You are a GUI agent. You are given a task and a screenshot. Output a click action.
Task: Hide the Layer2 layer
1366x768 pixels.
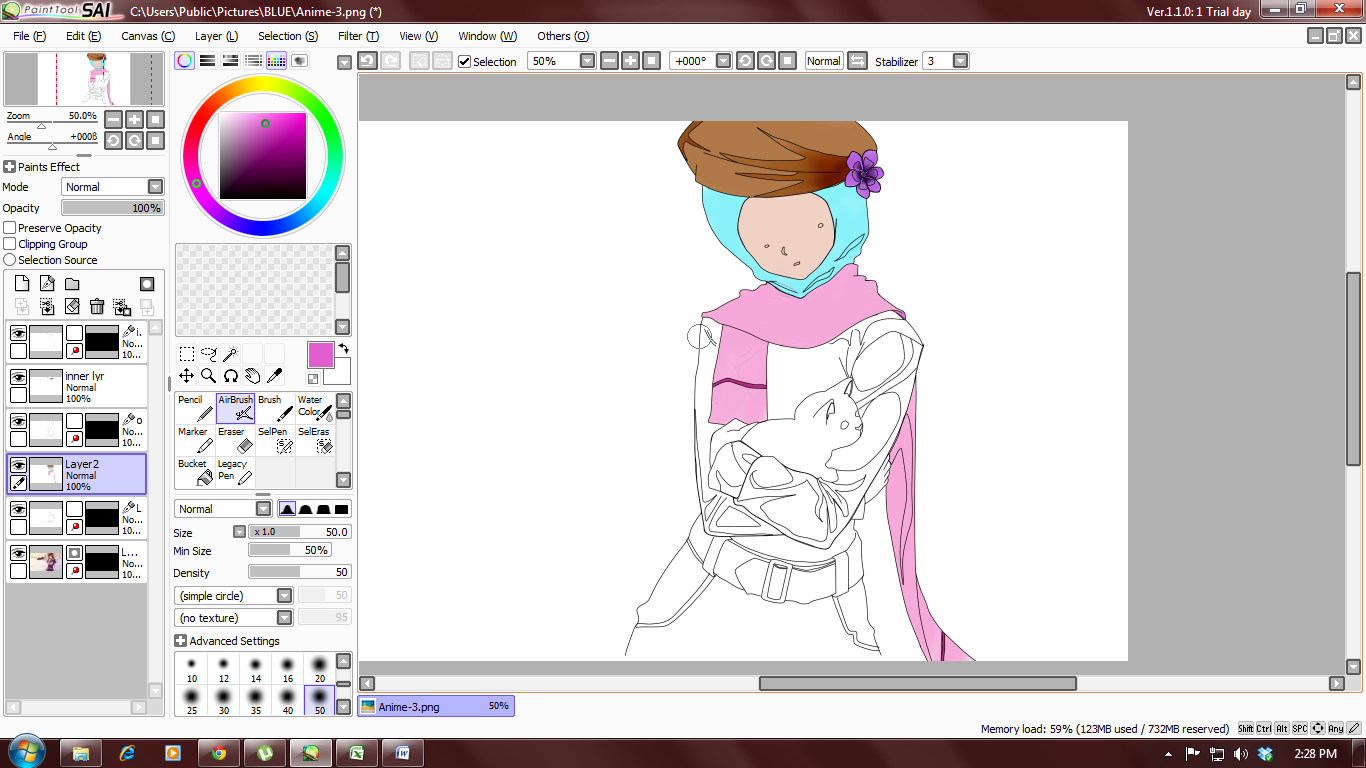coord(18,465)
